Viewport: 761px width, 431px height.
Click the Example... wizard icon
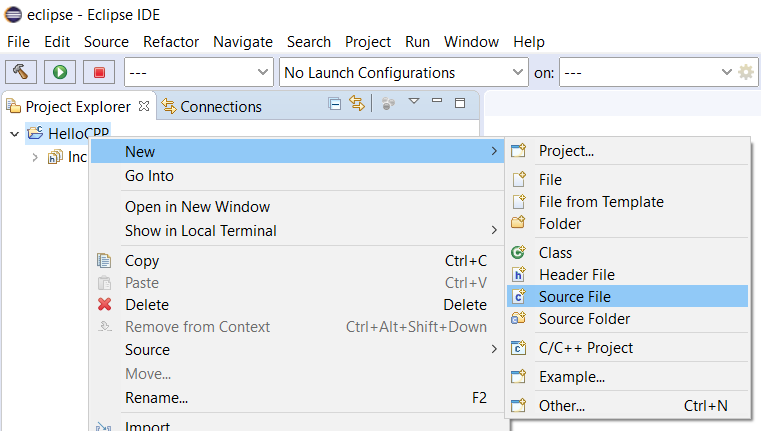point(518,376)
